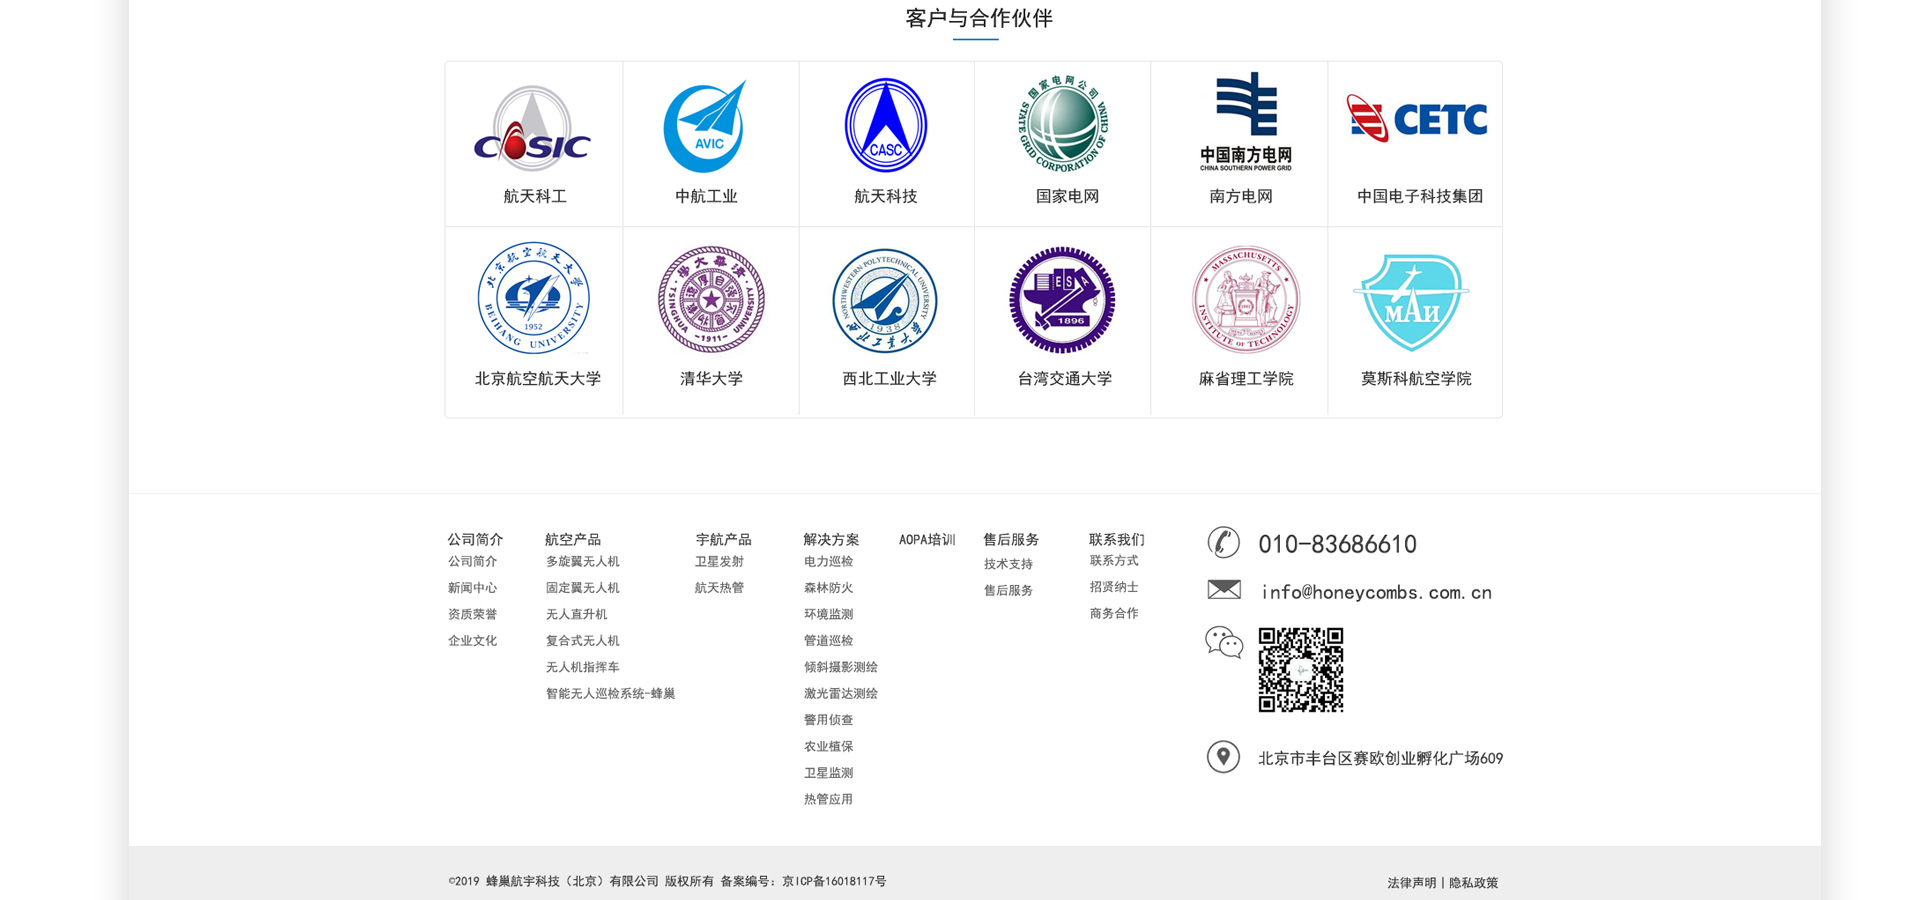1920x900 pixels.
Task: Select the Tsinghua University purple seal
Action: 711,300
